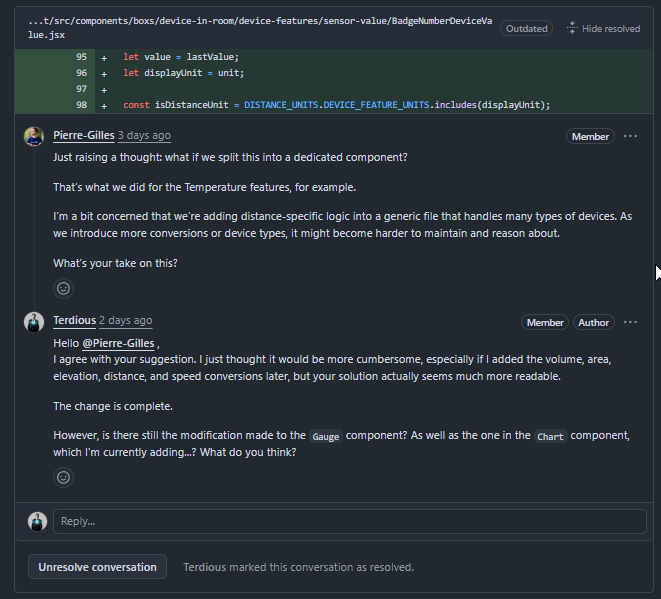The width and height of the screenshot is (661, 599).
Task: Open the three-dot menu on Terdious' comment
Action: 630,322
